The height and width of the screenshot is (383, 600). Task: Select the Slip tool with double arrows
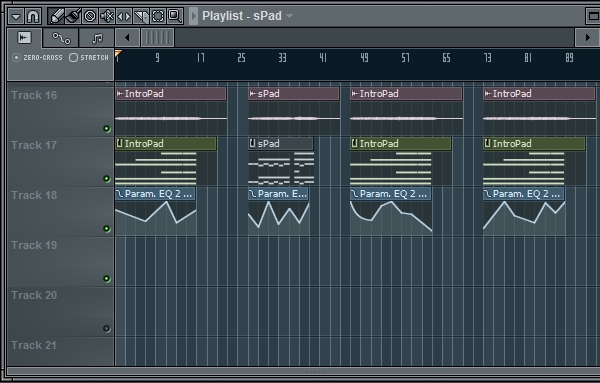pyautogui.click(x=124, y=16)
